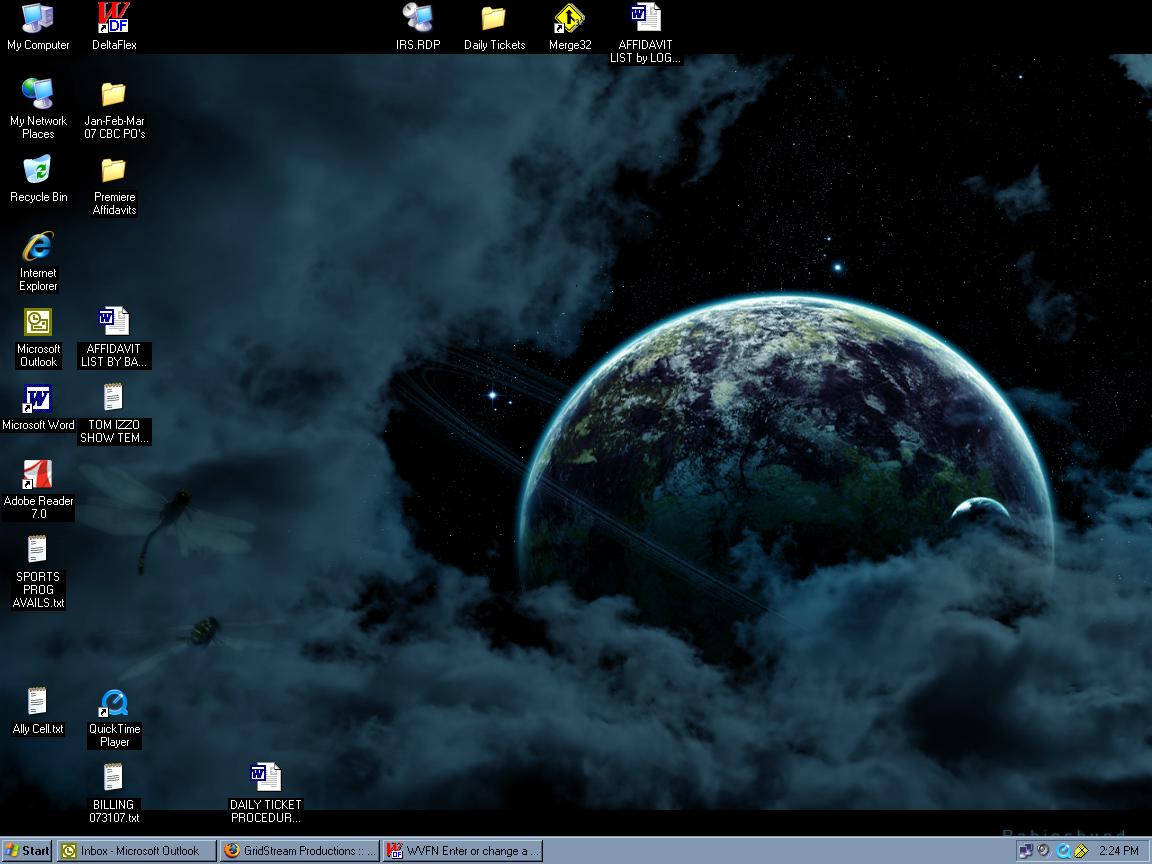Image resolution: width=1152 pixels, height=864 pixels.
Task: Select the Daily Tickets folder
Action: pos(494,19)
